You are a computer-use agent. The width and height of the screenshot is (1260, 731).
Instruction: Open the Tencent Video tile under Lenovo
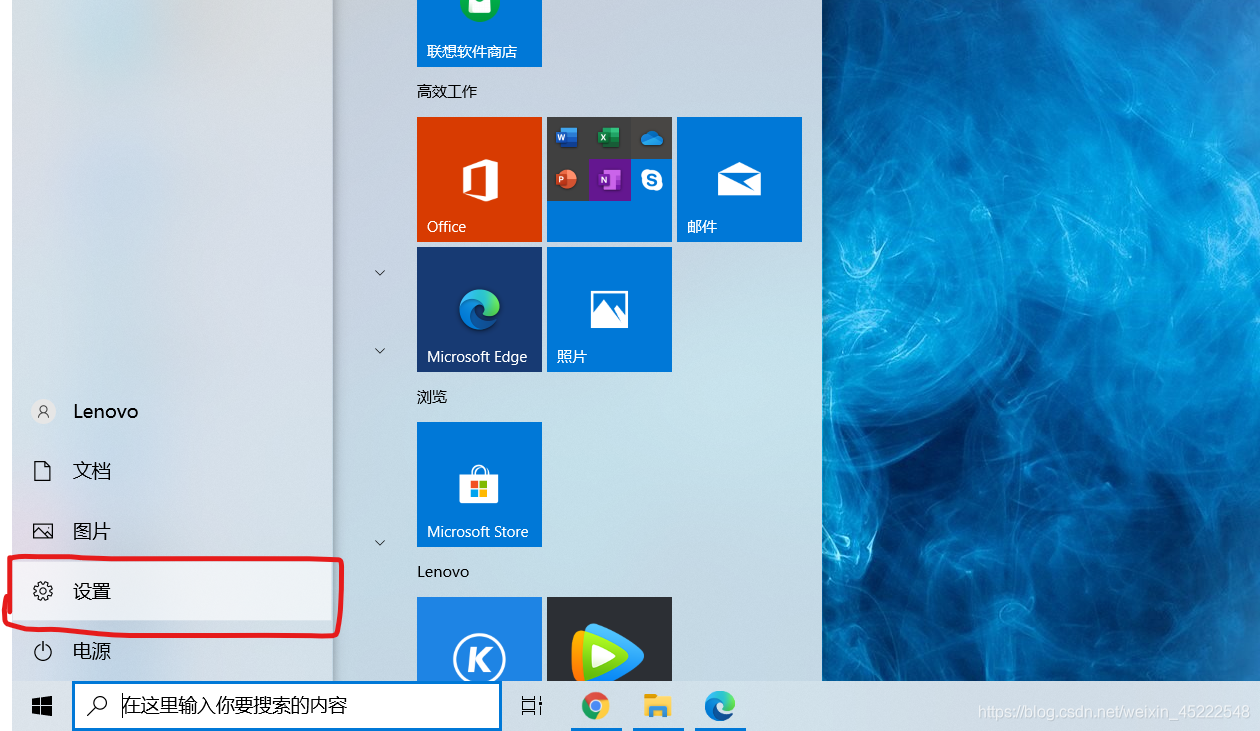[x=609, y=639]
